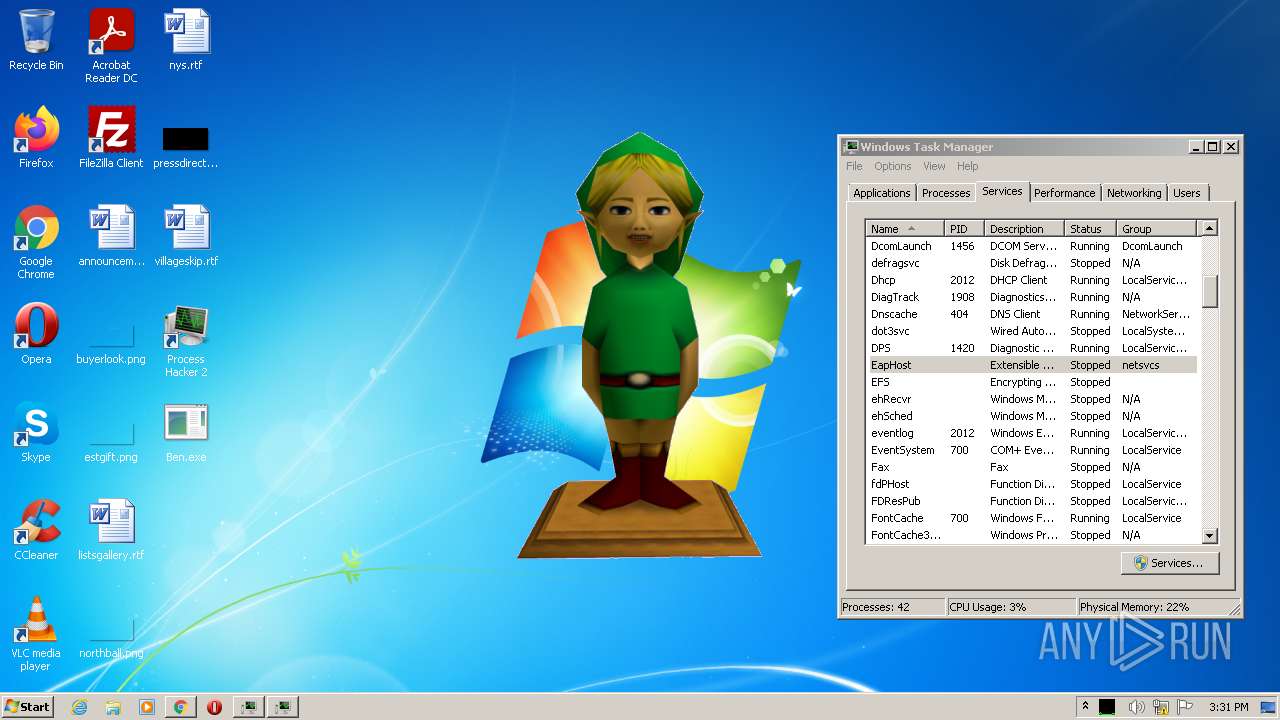Image resolution: width=1280 pixels, height=720 pixels.
Task: Select northball.png file icon
Action: click(x=111, y=640)
